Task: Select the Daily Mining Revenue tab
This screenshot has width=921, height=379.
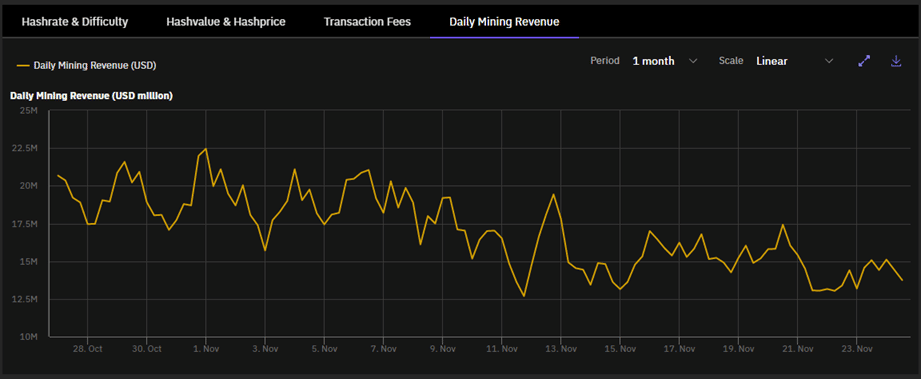Action: tap(504, 22)
